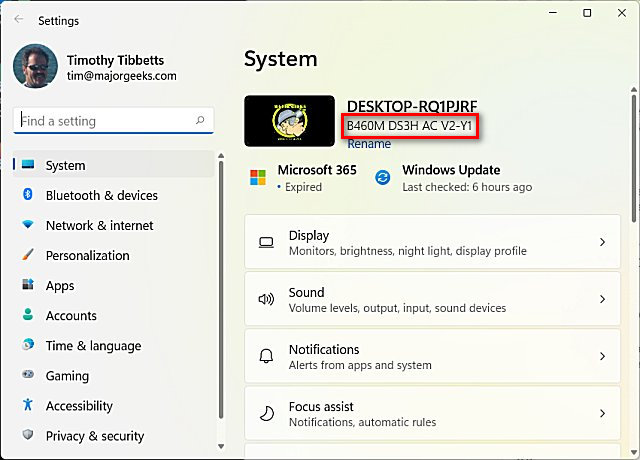Click the tim@majorgeeks.com email text
The image size is (640, 460).
(x=122, y=76)
